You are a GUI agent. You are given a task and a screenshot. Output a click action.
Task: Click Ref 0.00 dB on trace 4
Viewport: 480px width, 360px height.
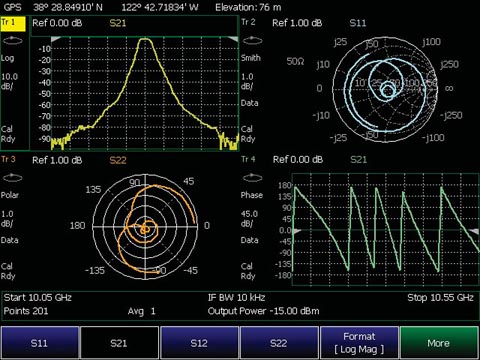298,160
